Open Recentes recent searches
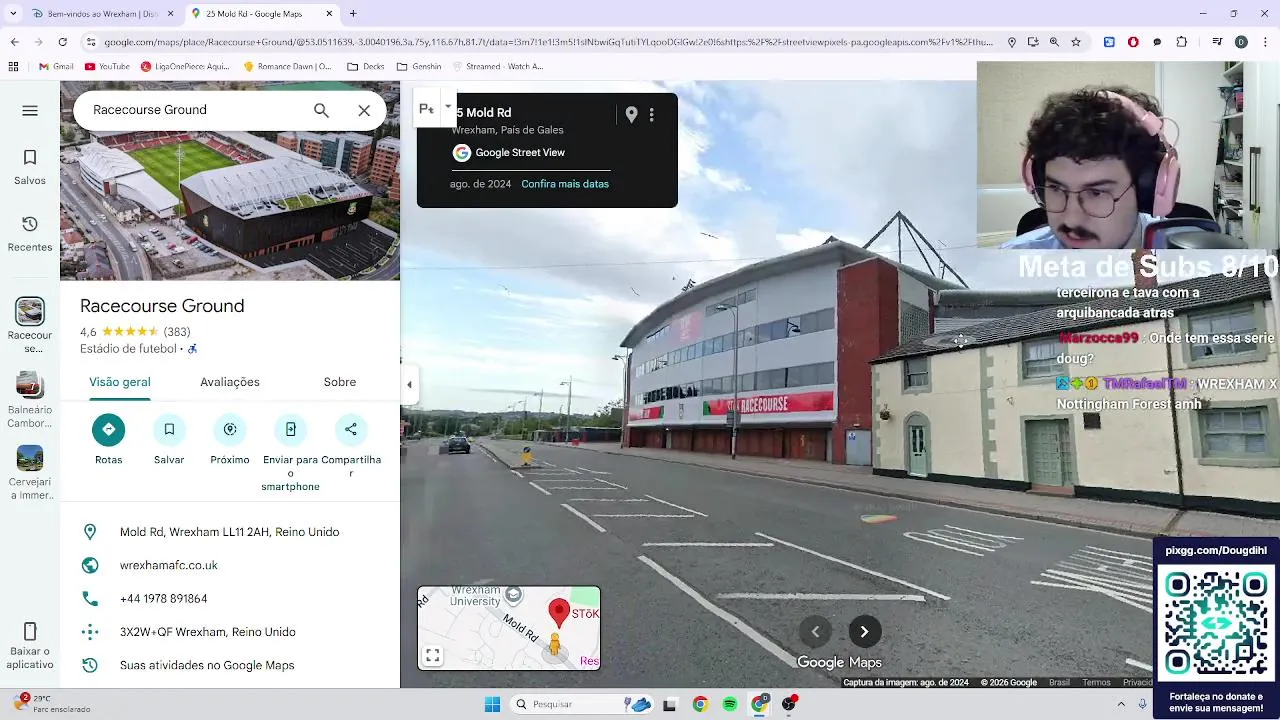 30,234
